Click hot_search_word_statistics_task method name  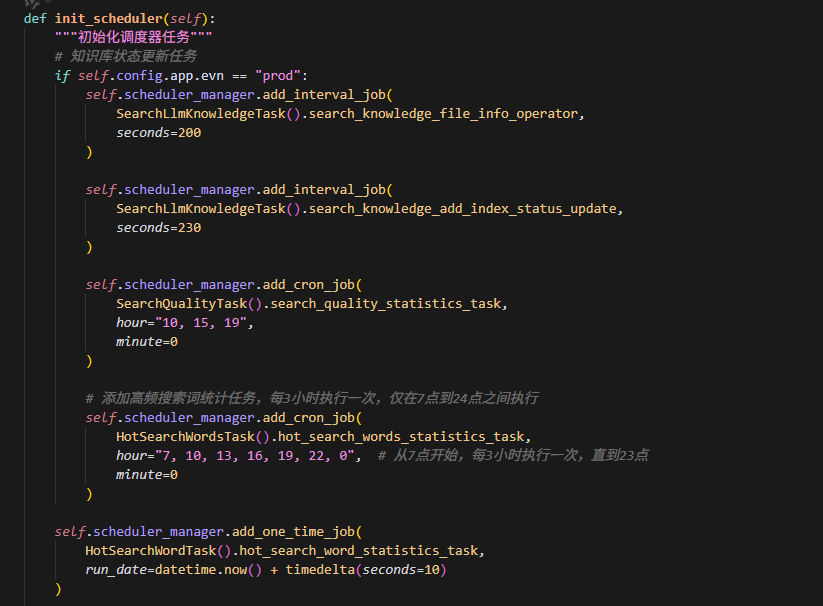tap(359, 551)
